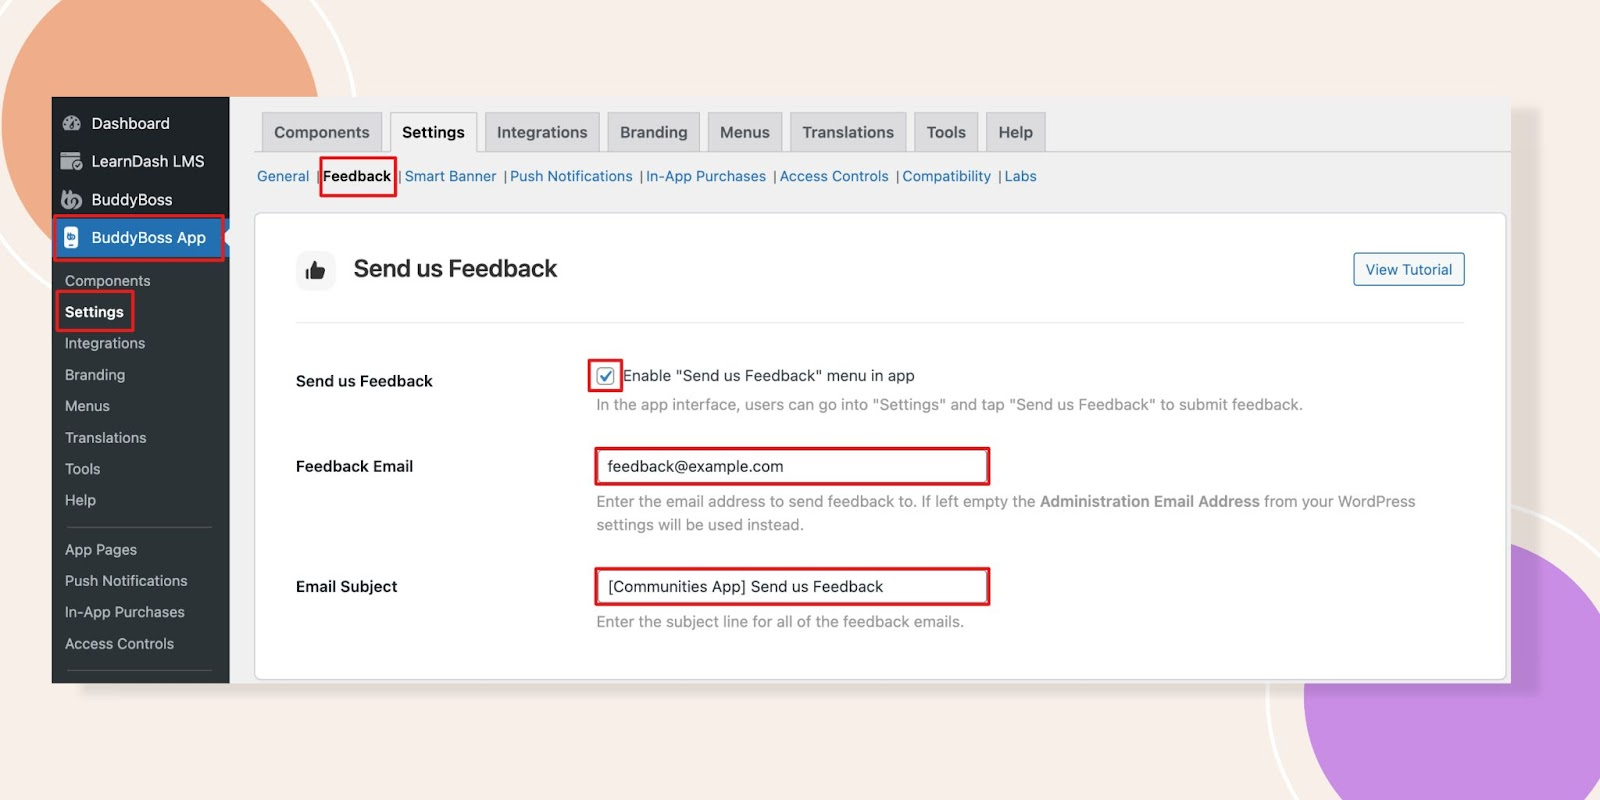This screenshot has width=1600, height=800.
Task: Open Tools in the sidebar submenu
Action: click(83, 469)
